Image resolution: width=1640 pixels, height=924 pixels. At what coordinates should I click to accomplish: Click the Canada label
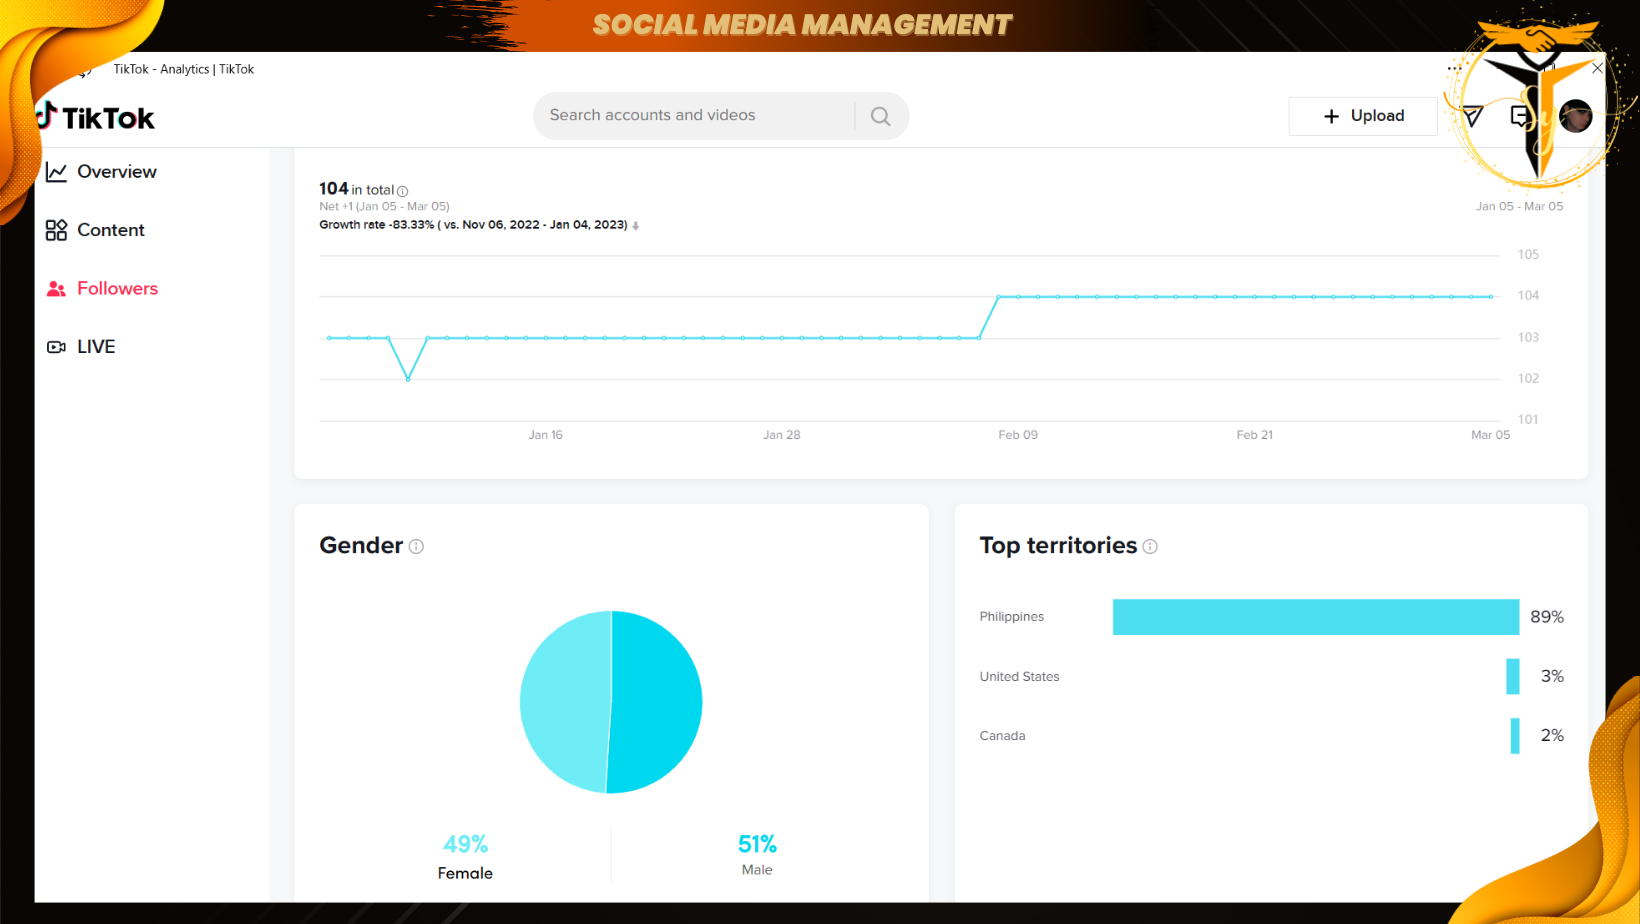[x=1002, y=736]
